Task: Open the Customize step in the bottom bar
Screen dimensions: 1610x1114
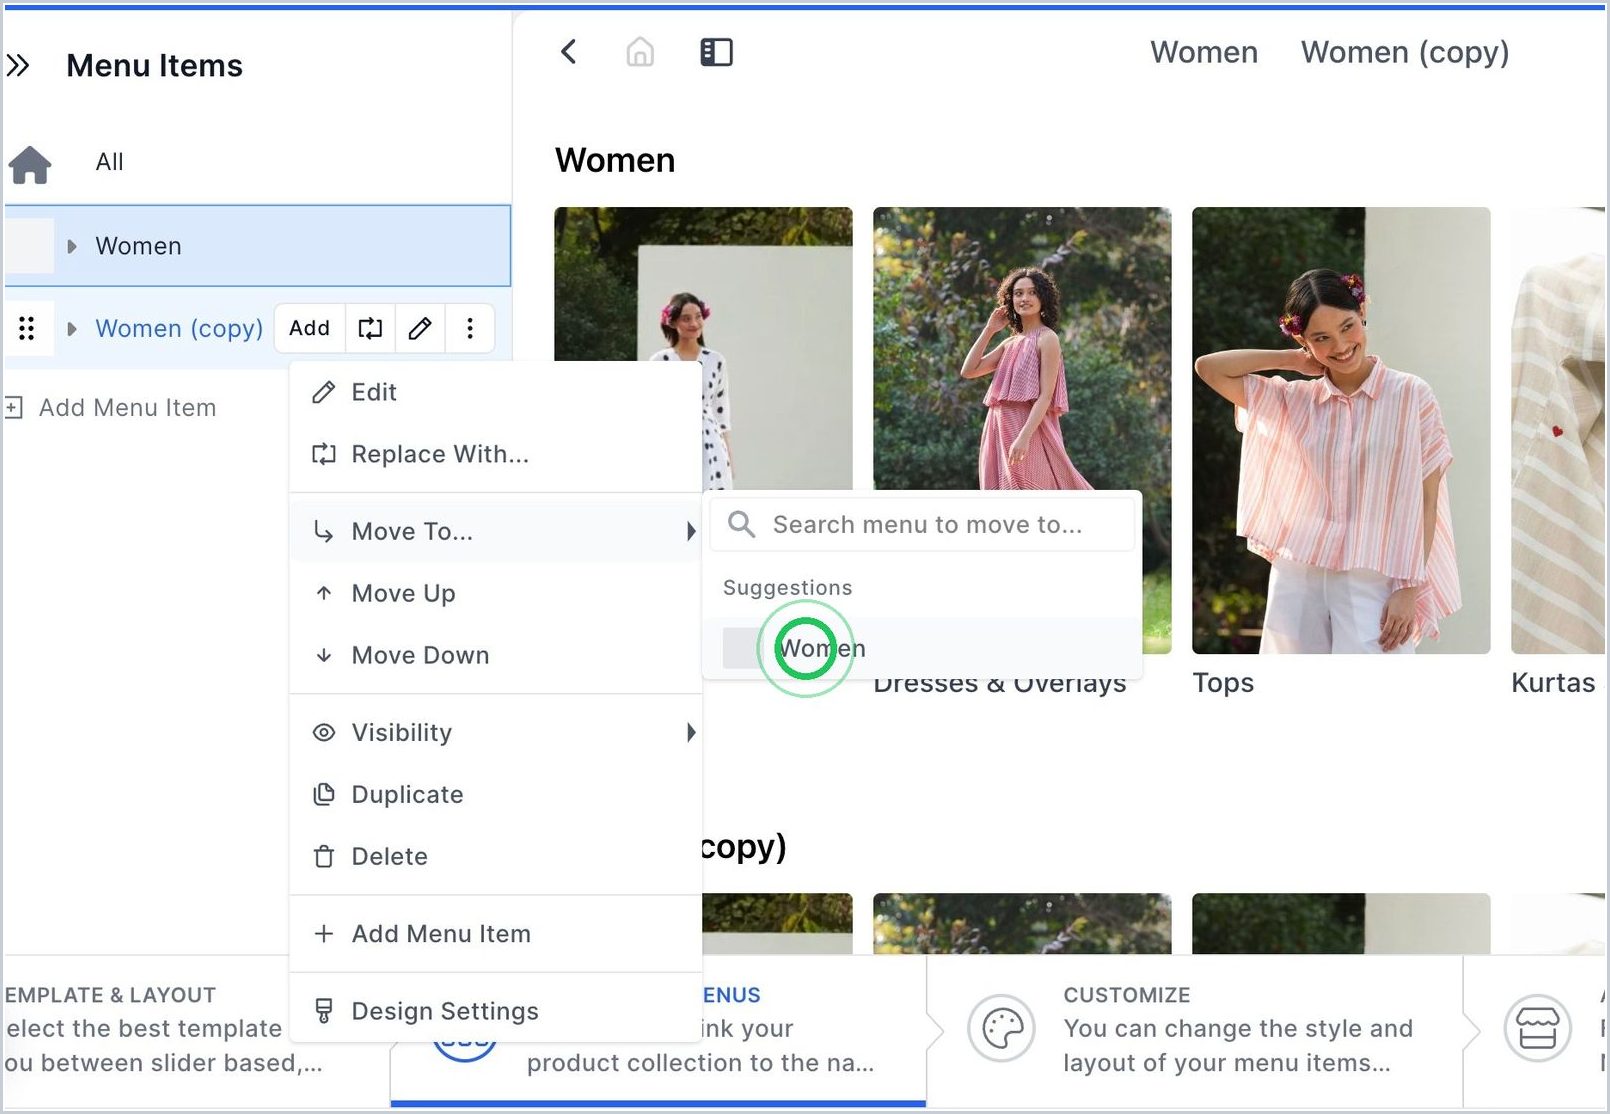Action: coord(1195,1029)
